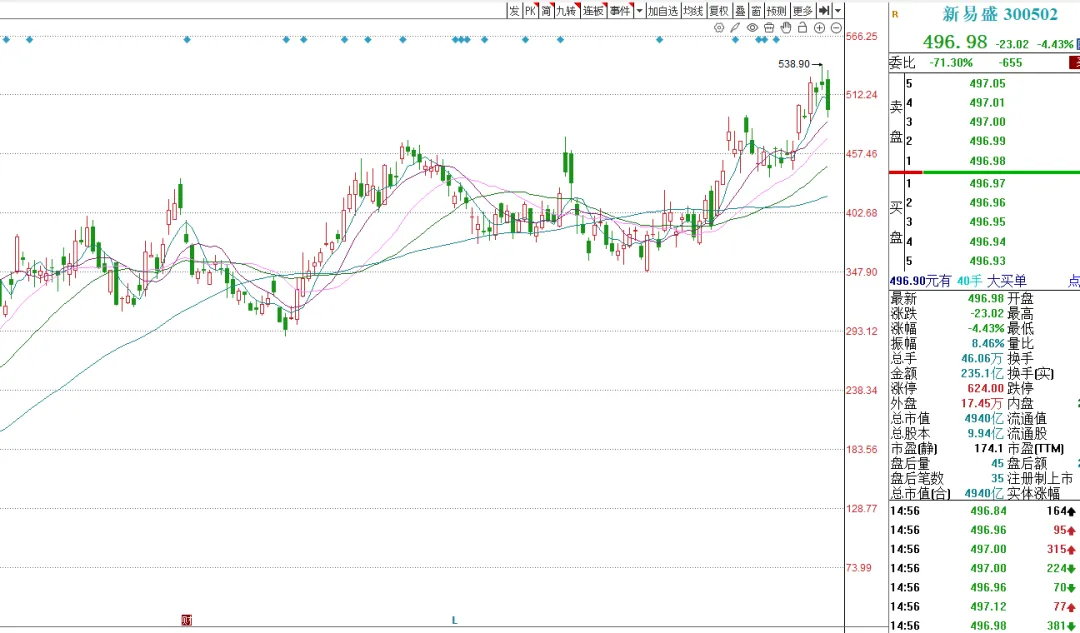Click current price 496.98 headline
The image size is (1080, 633).
pos(955,43)
